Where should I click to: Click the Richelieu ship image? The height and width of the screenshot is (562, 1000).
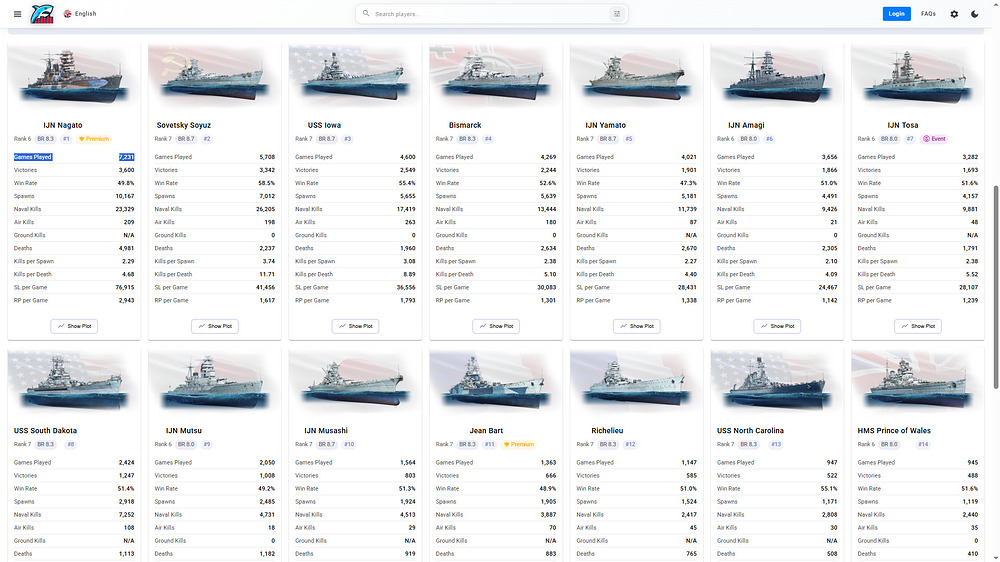(x=636, y=383)
